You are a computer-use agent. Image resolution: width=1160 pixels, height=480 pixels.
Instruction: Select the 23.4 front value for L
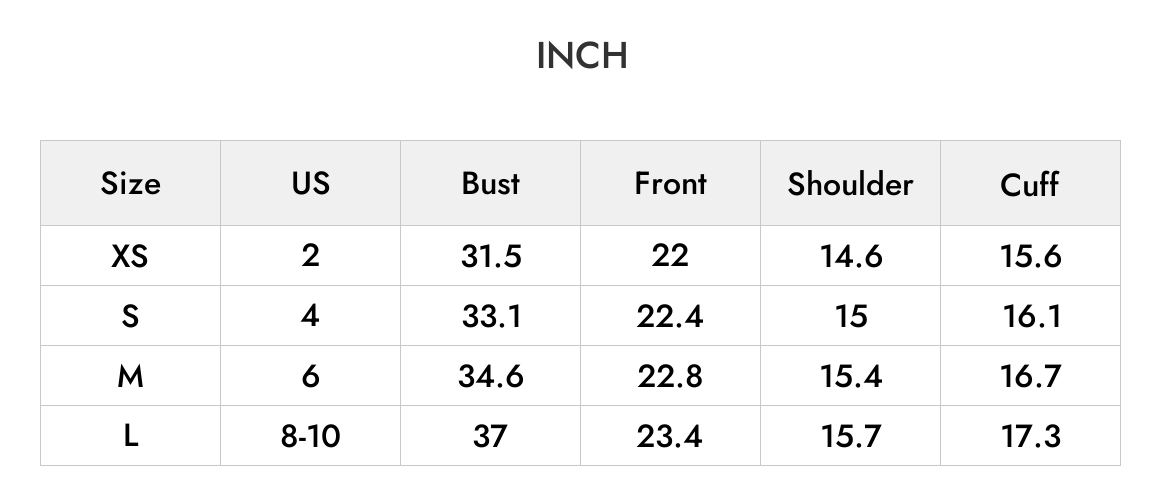[670, 436]
